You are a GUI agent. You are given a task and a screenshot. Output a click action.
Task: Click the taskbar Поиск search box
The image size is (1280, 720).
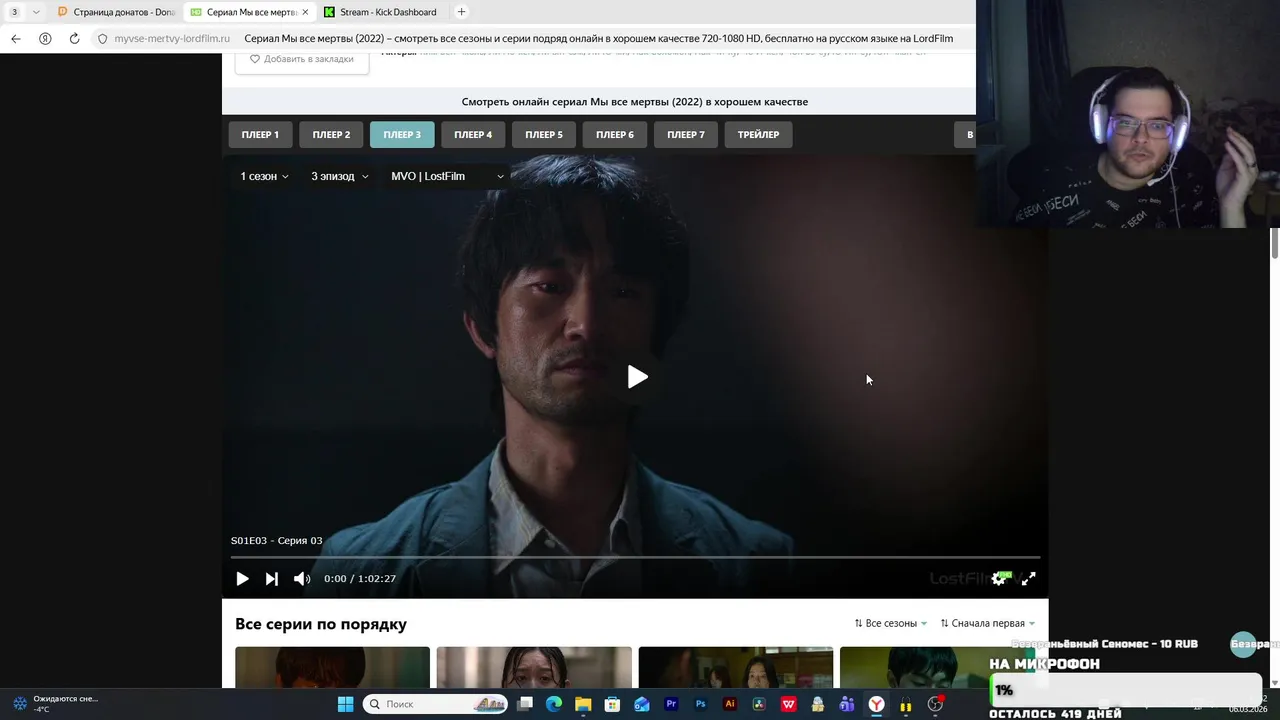(435, 704)
